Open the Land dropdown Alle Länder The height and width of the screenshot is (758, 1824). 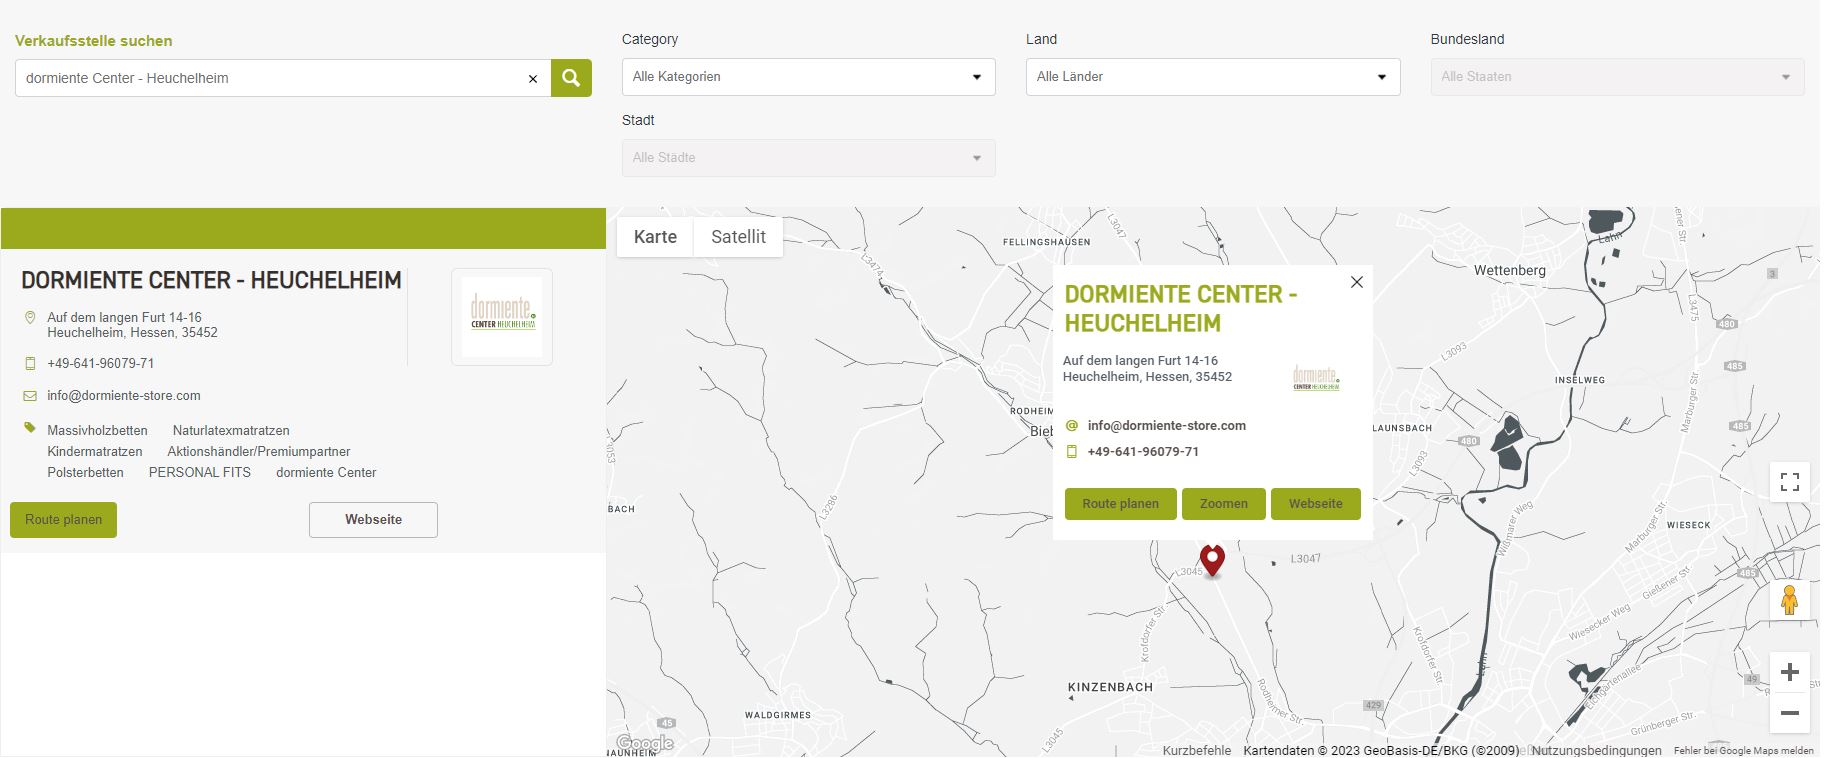1213,77
